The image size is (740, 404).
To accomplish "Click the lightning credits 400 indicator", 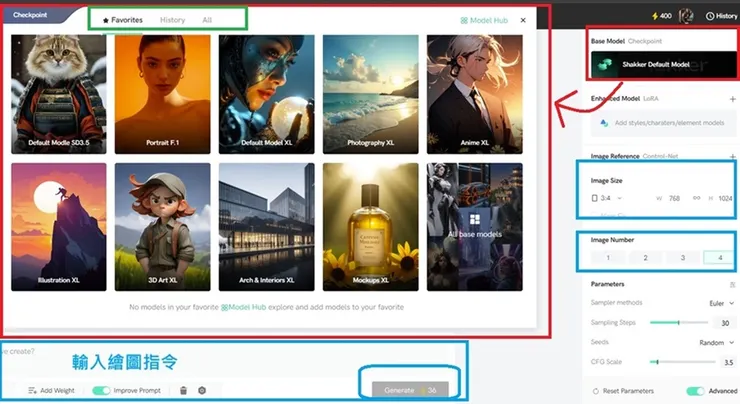I will [662, 16].
